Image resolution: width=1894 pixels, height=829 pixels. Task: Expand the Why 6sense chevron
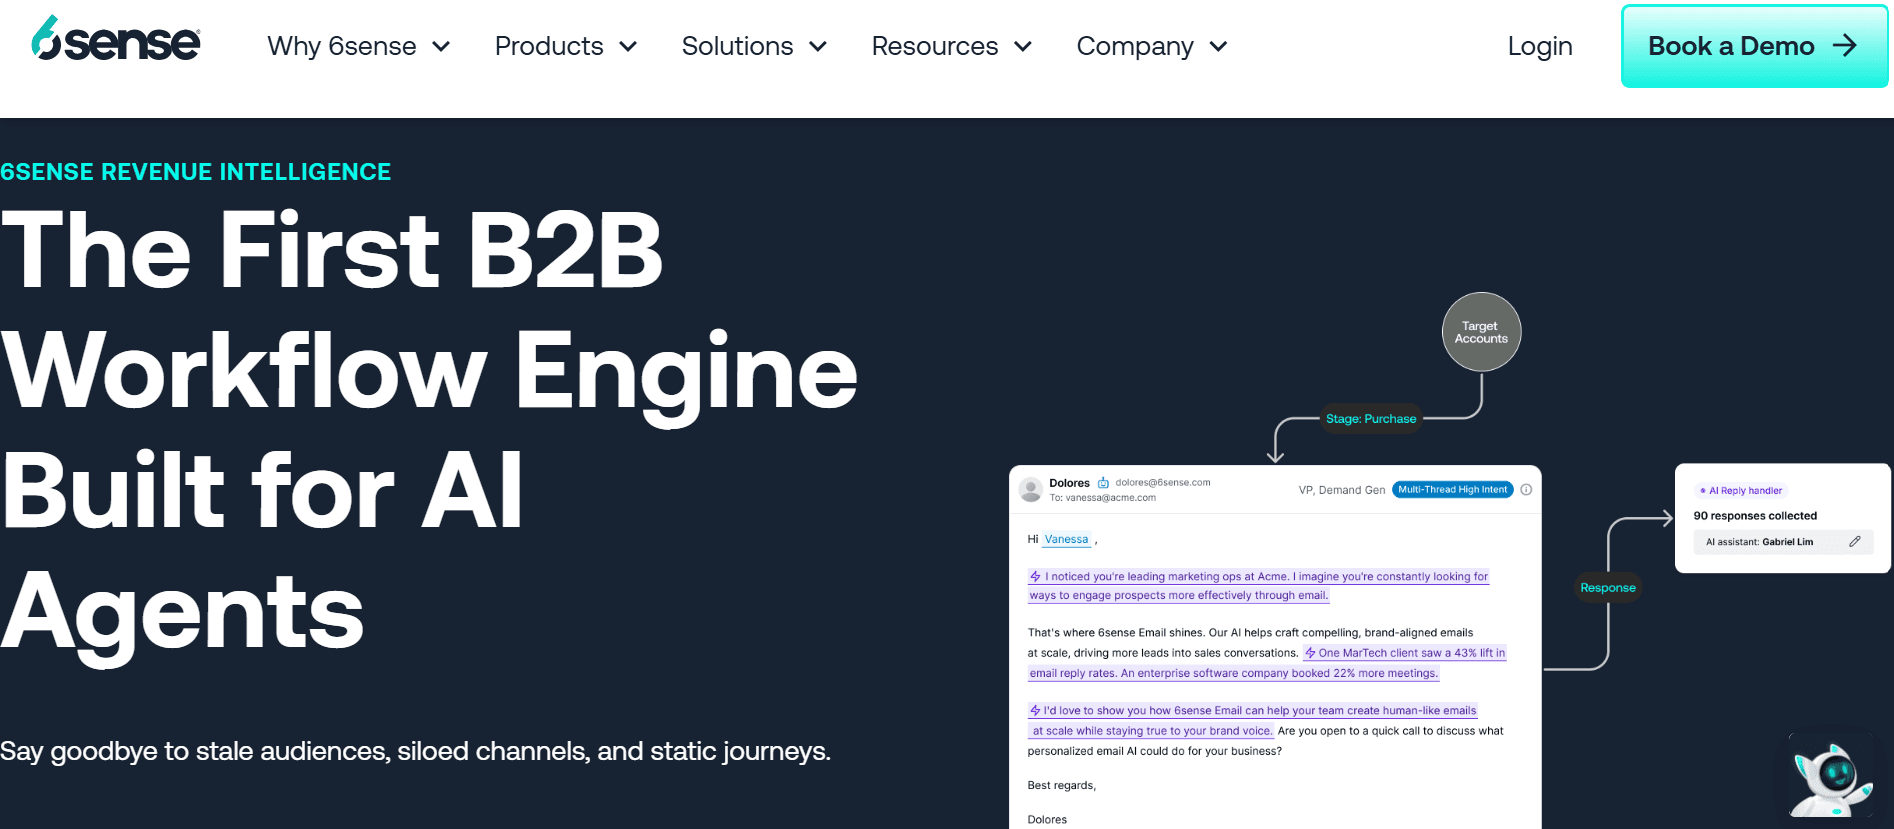click(441, 47)
